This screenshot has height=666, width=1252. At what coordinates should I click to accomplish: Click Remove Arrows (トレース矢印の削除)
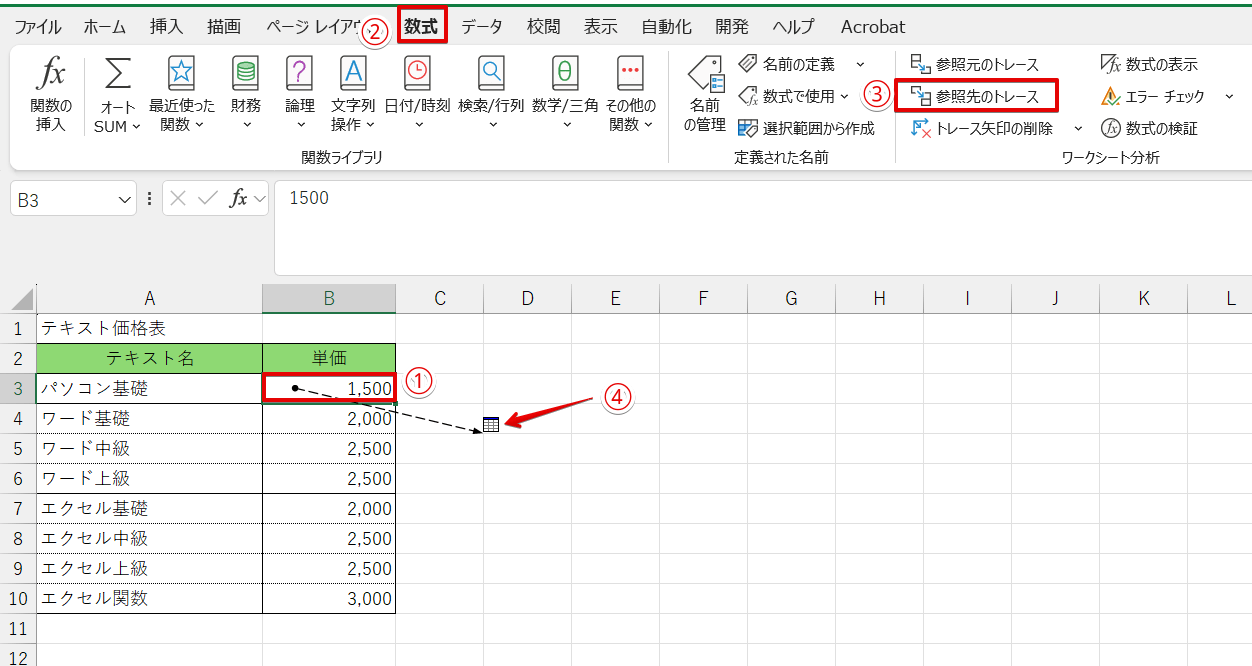pos(982,128)
